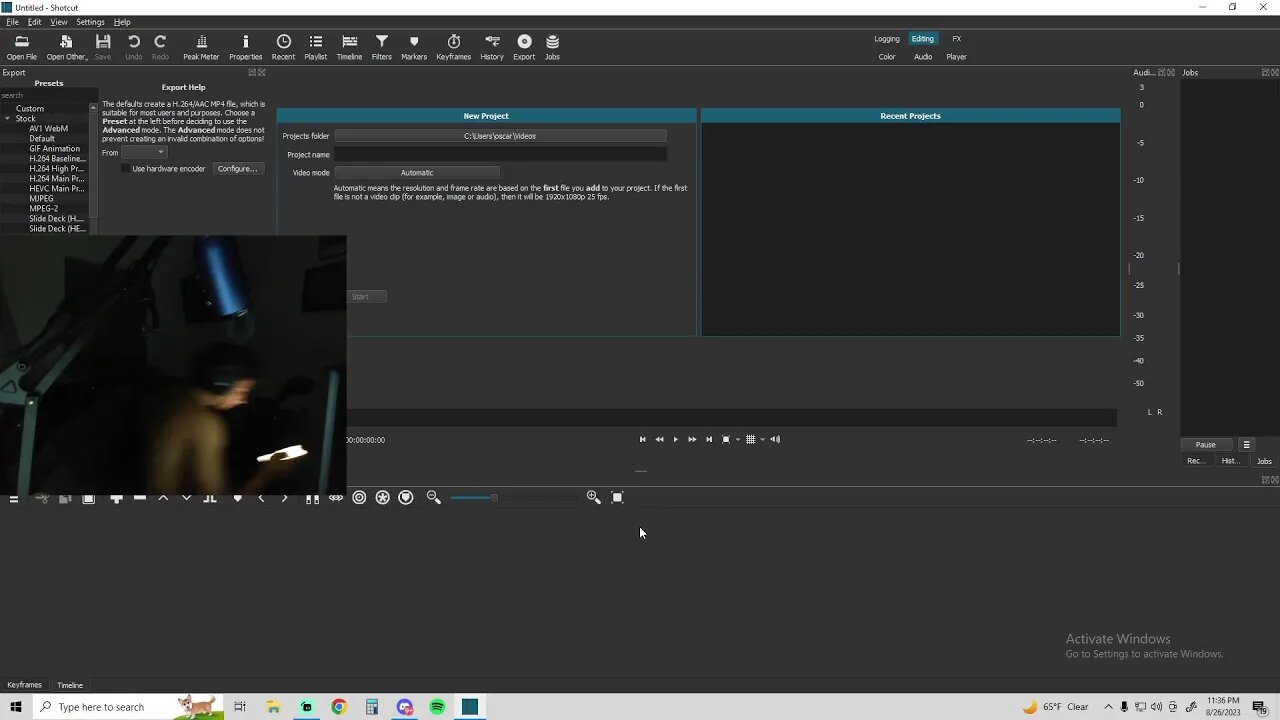Image resolution: width=1280 pixels, height=720 pixels.
Task: Open the File menu
Action: (x=12, y=22)
